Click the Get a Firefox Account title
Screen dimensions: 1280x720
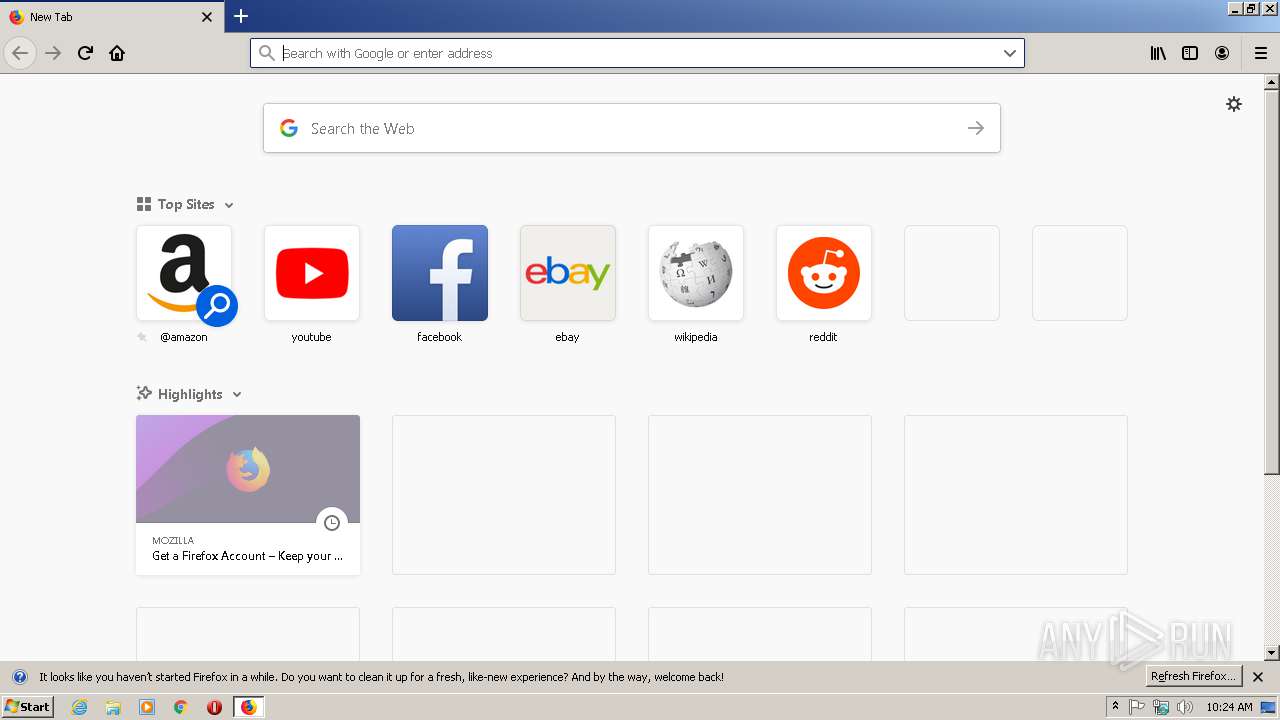pos(247,556)
